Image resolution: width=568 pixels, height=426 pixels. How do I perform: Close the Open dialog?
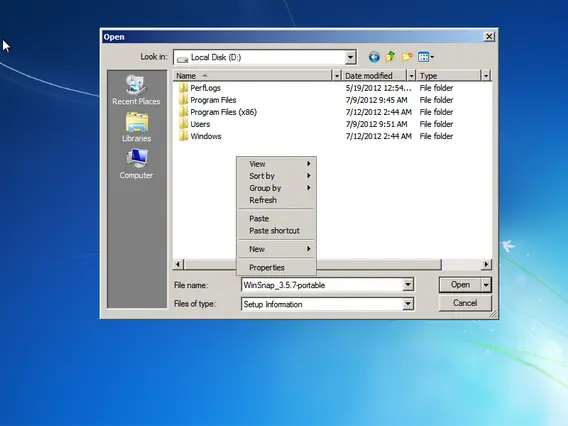(489, 37)
